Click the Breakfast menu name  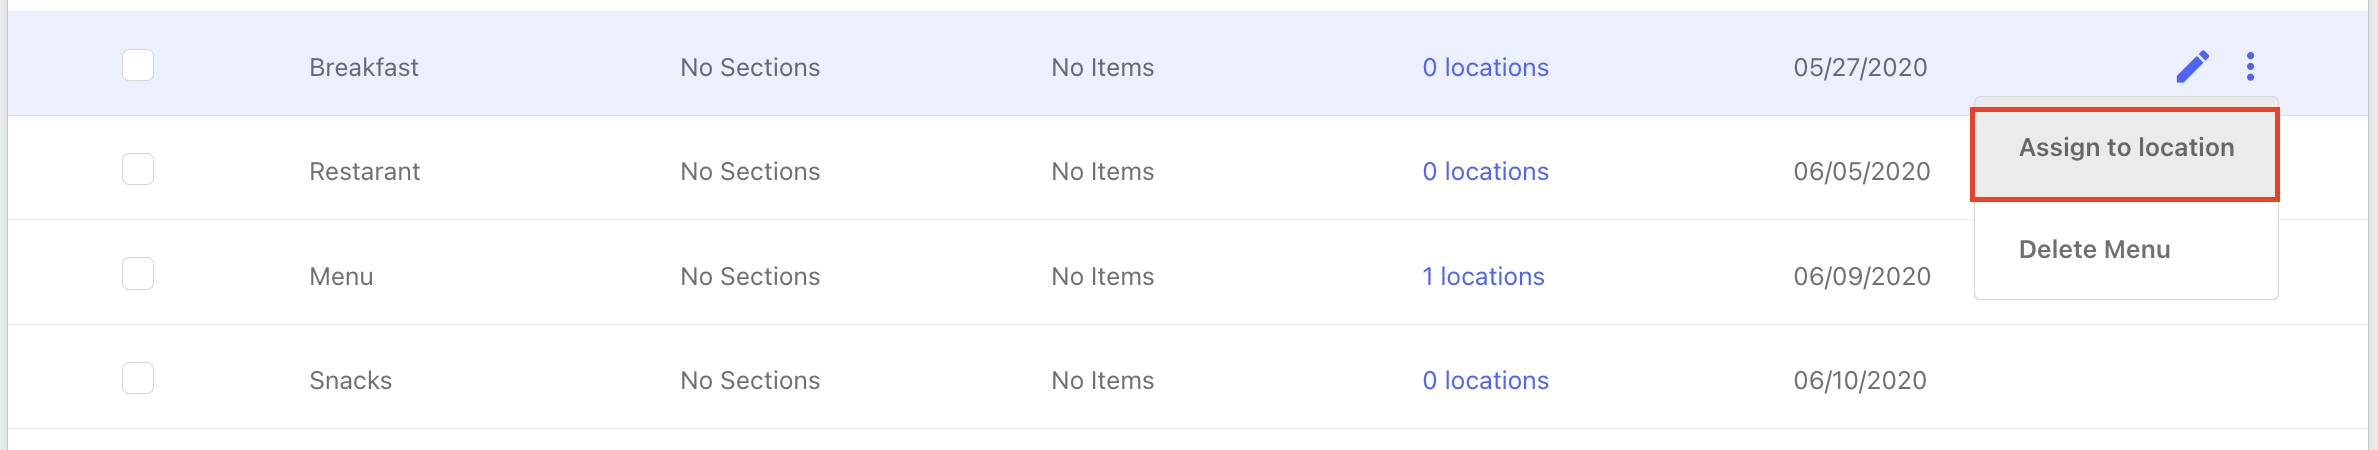pyautogui.click(x=364, y=68)
